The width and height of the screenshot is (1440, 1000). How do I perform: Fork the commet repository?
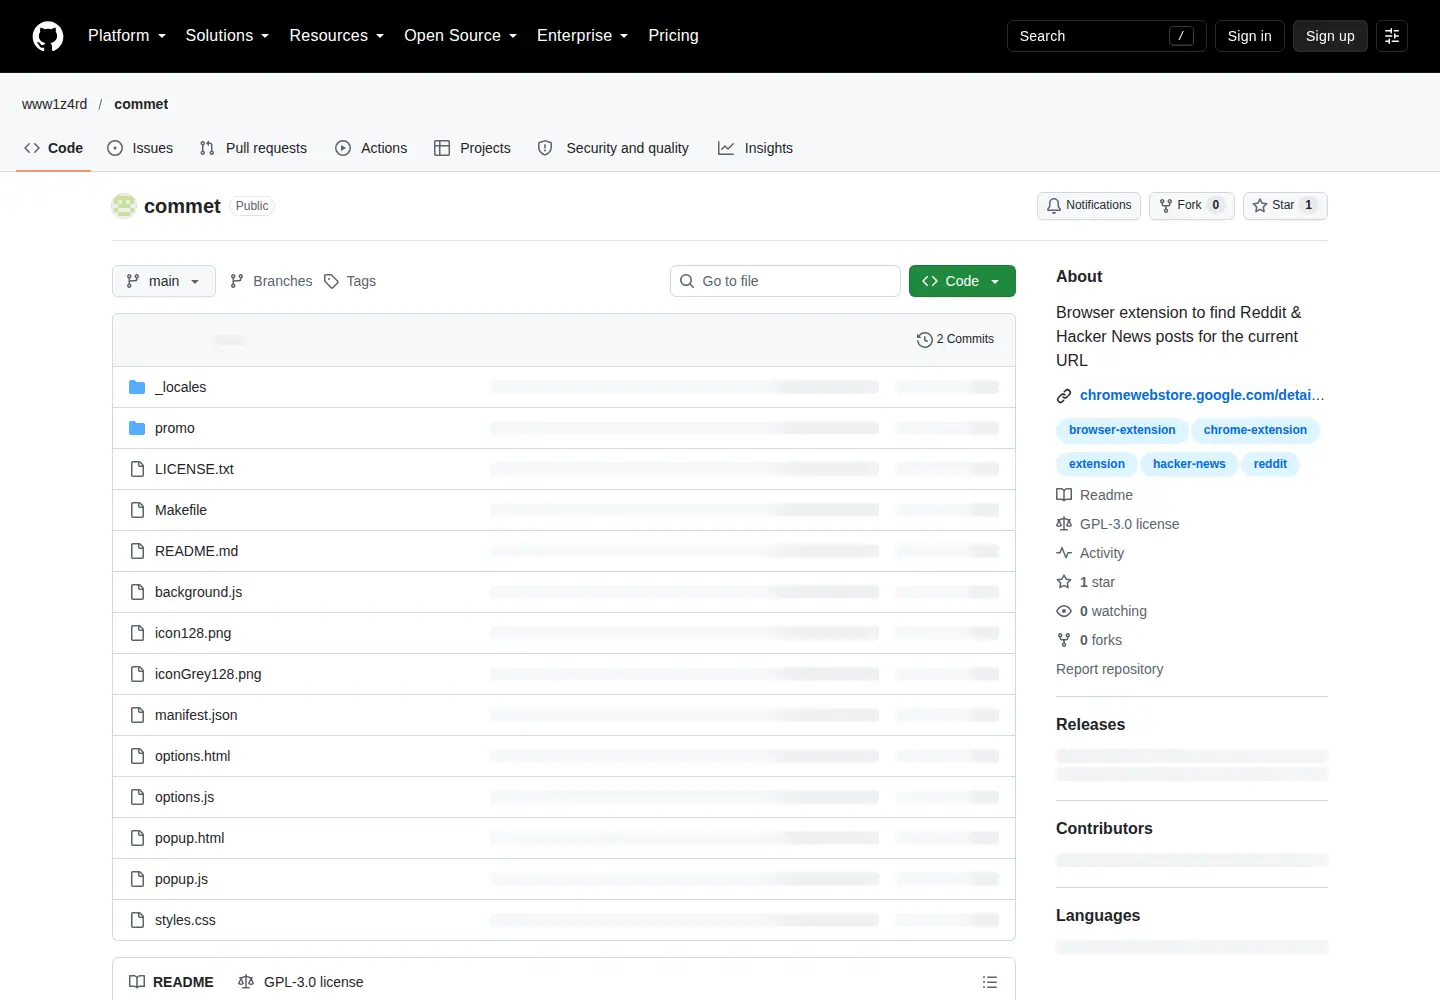click(1192, 206)
